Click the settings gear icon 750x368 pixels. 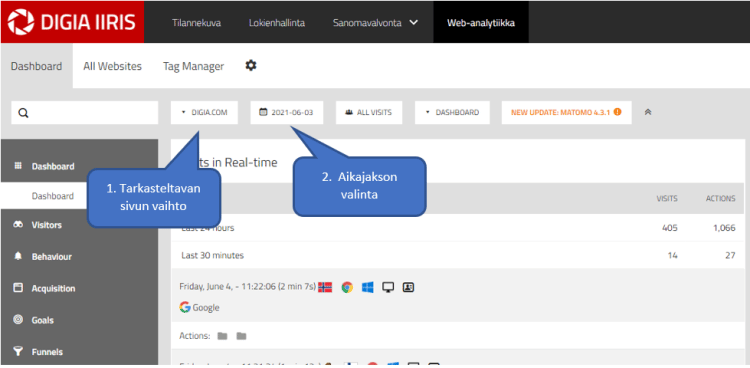coord(251,66)
